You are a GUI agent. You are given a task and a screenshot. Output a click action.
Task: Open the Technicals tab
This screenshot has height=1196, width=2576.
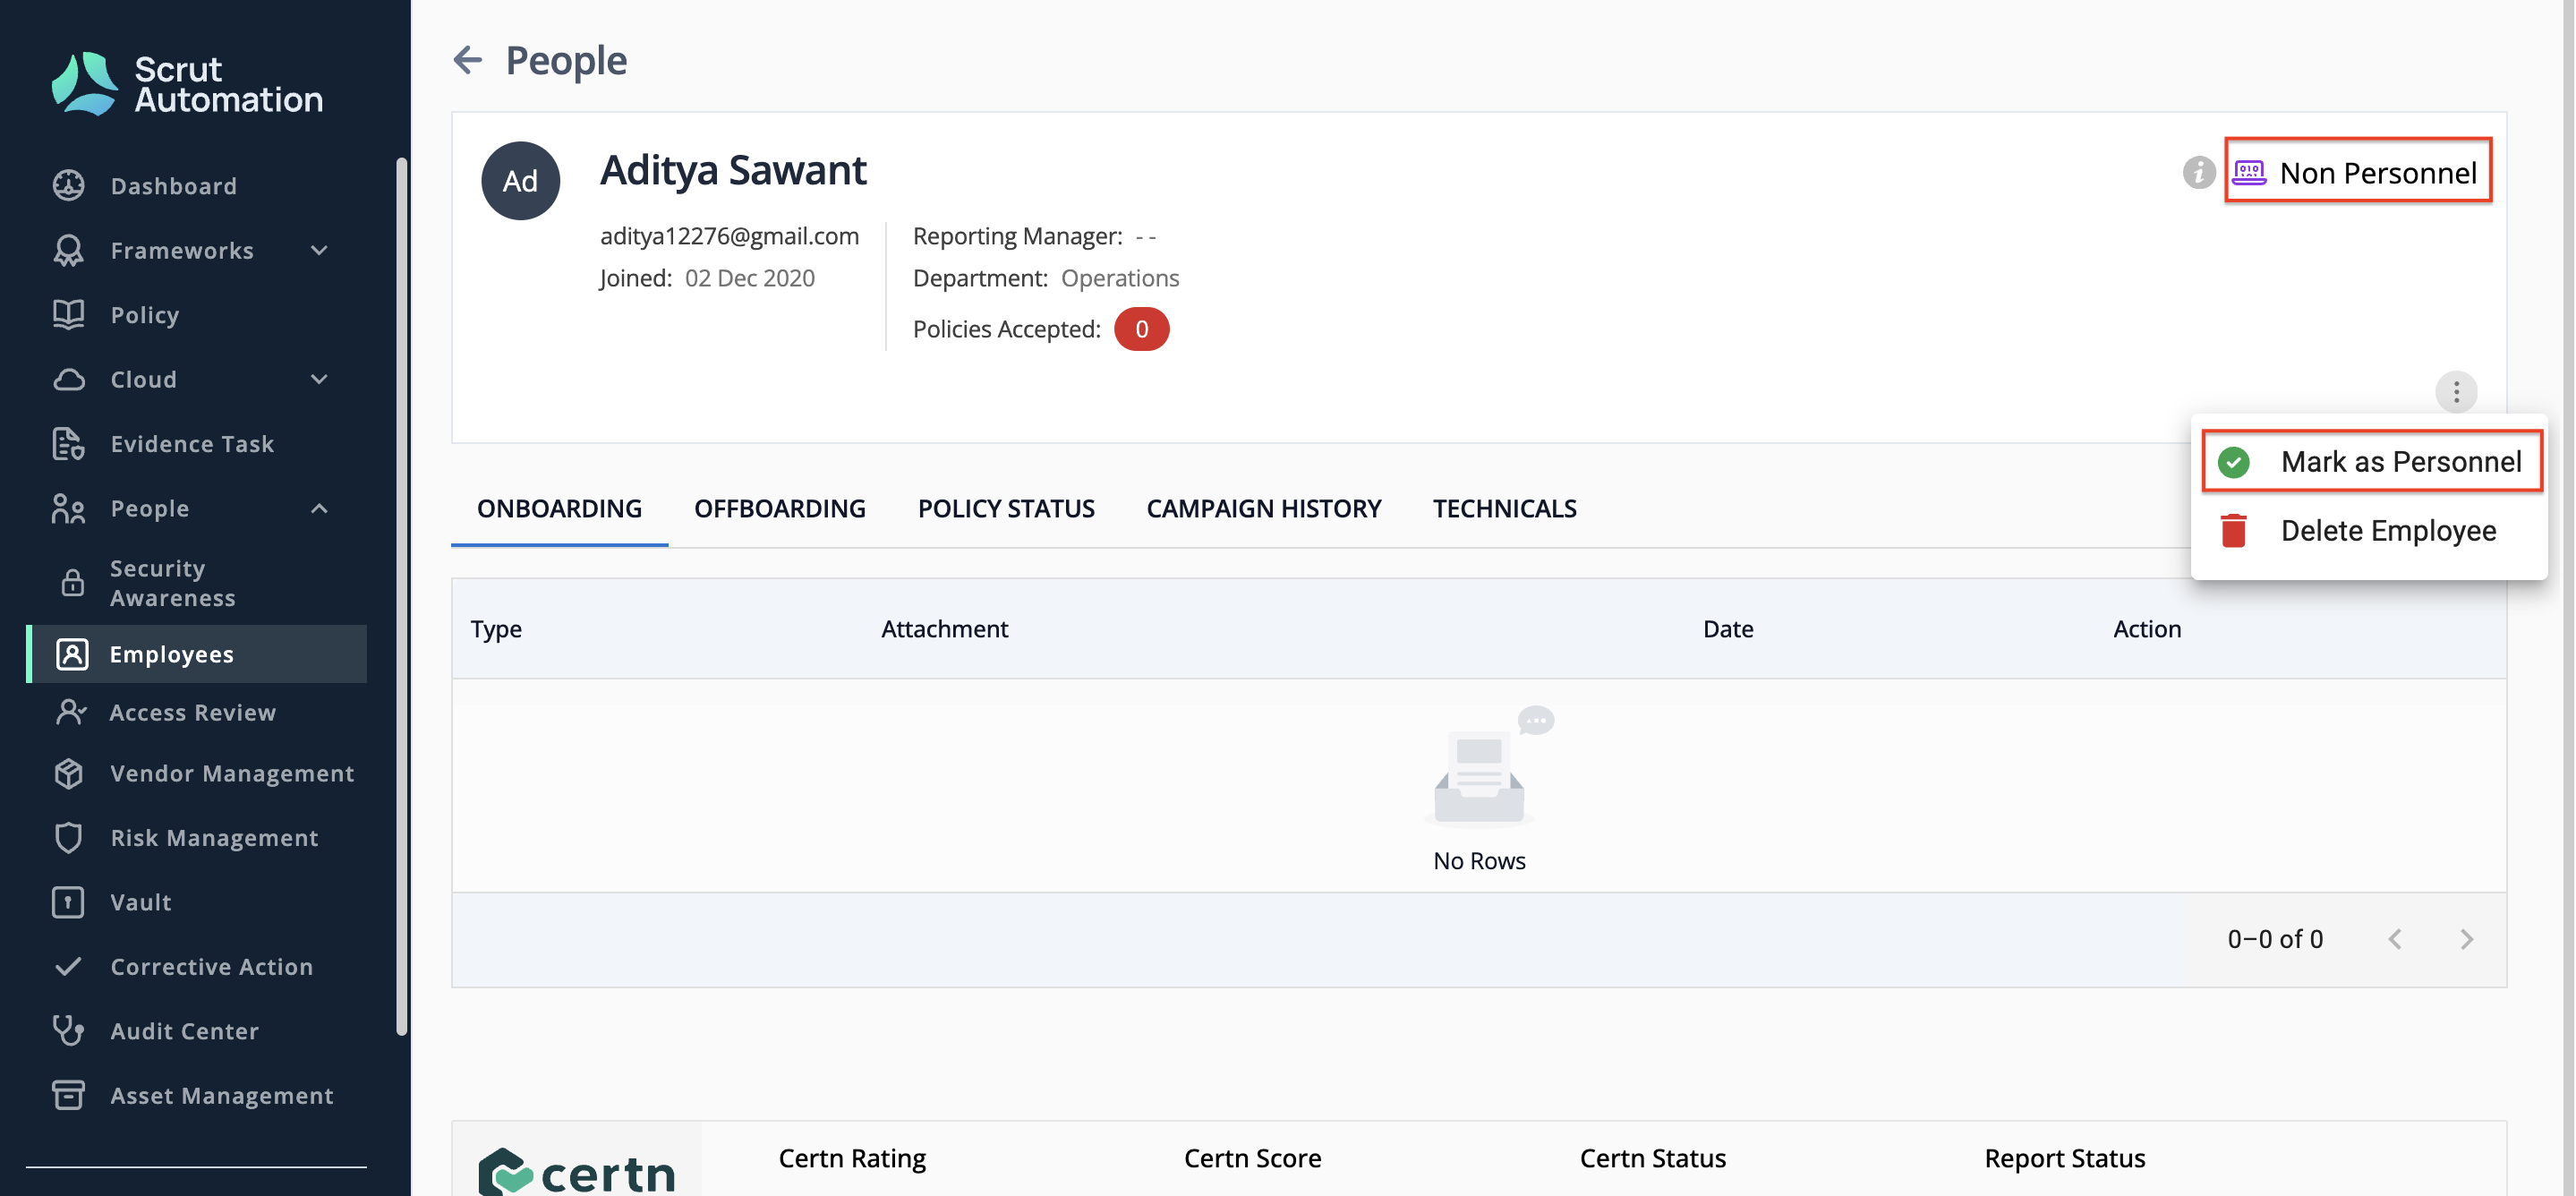pos(1504,508)
